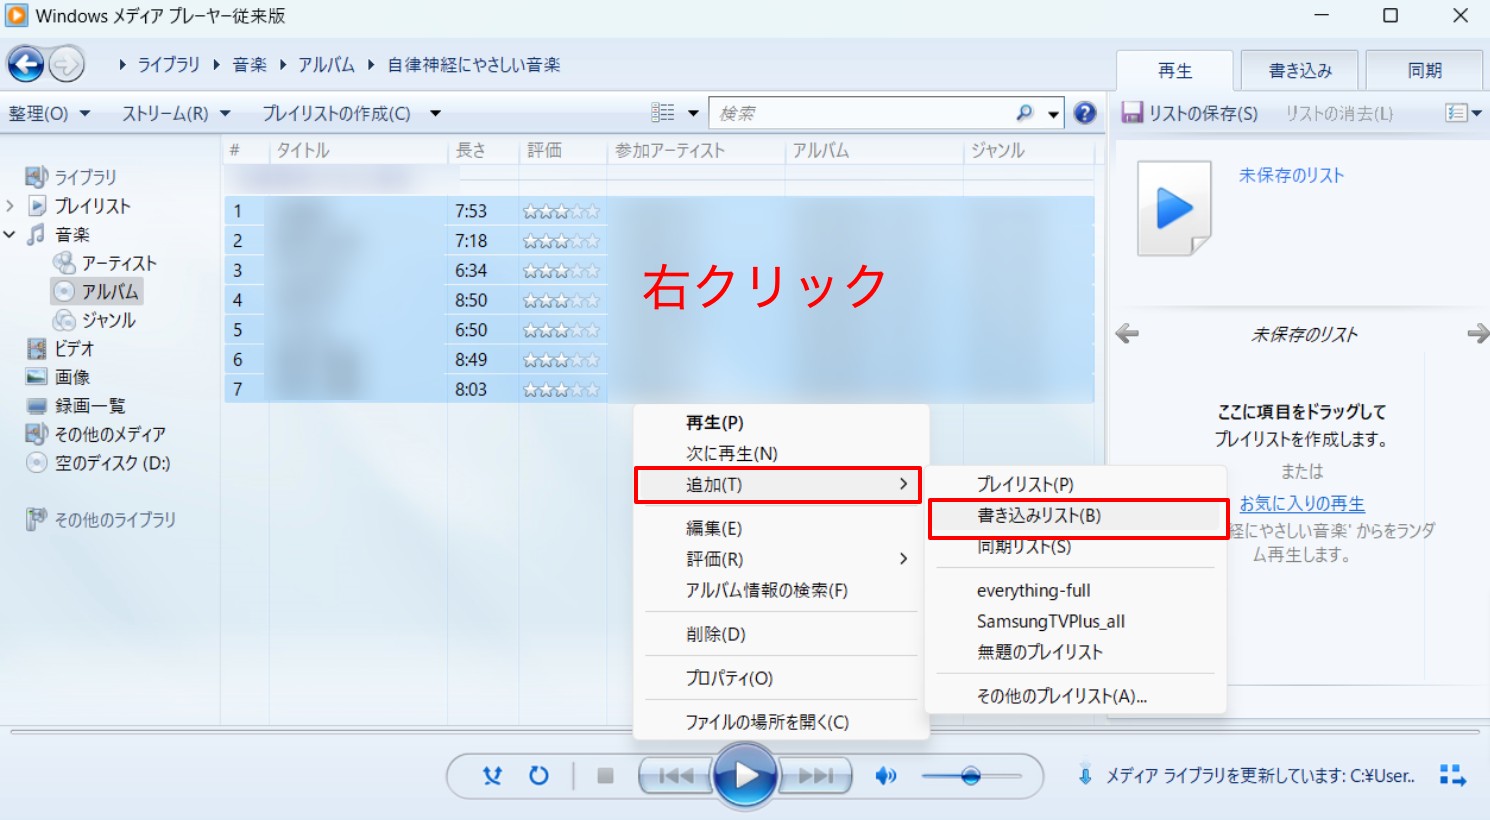Choose ファイルの場所を開く(C)
Screen dimensions: 1490x820
click(781, 722)
